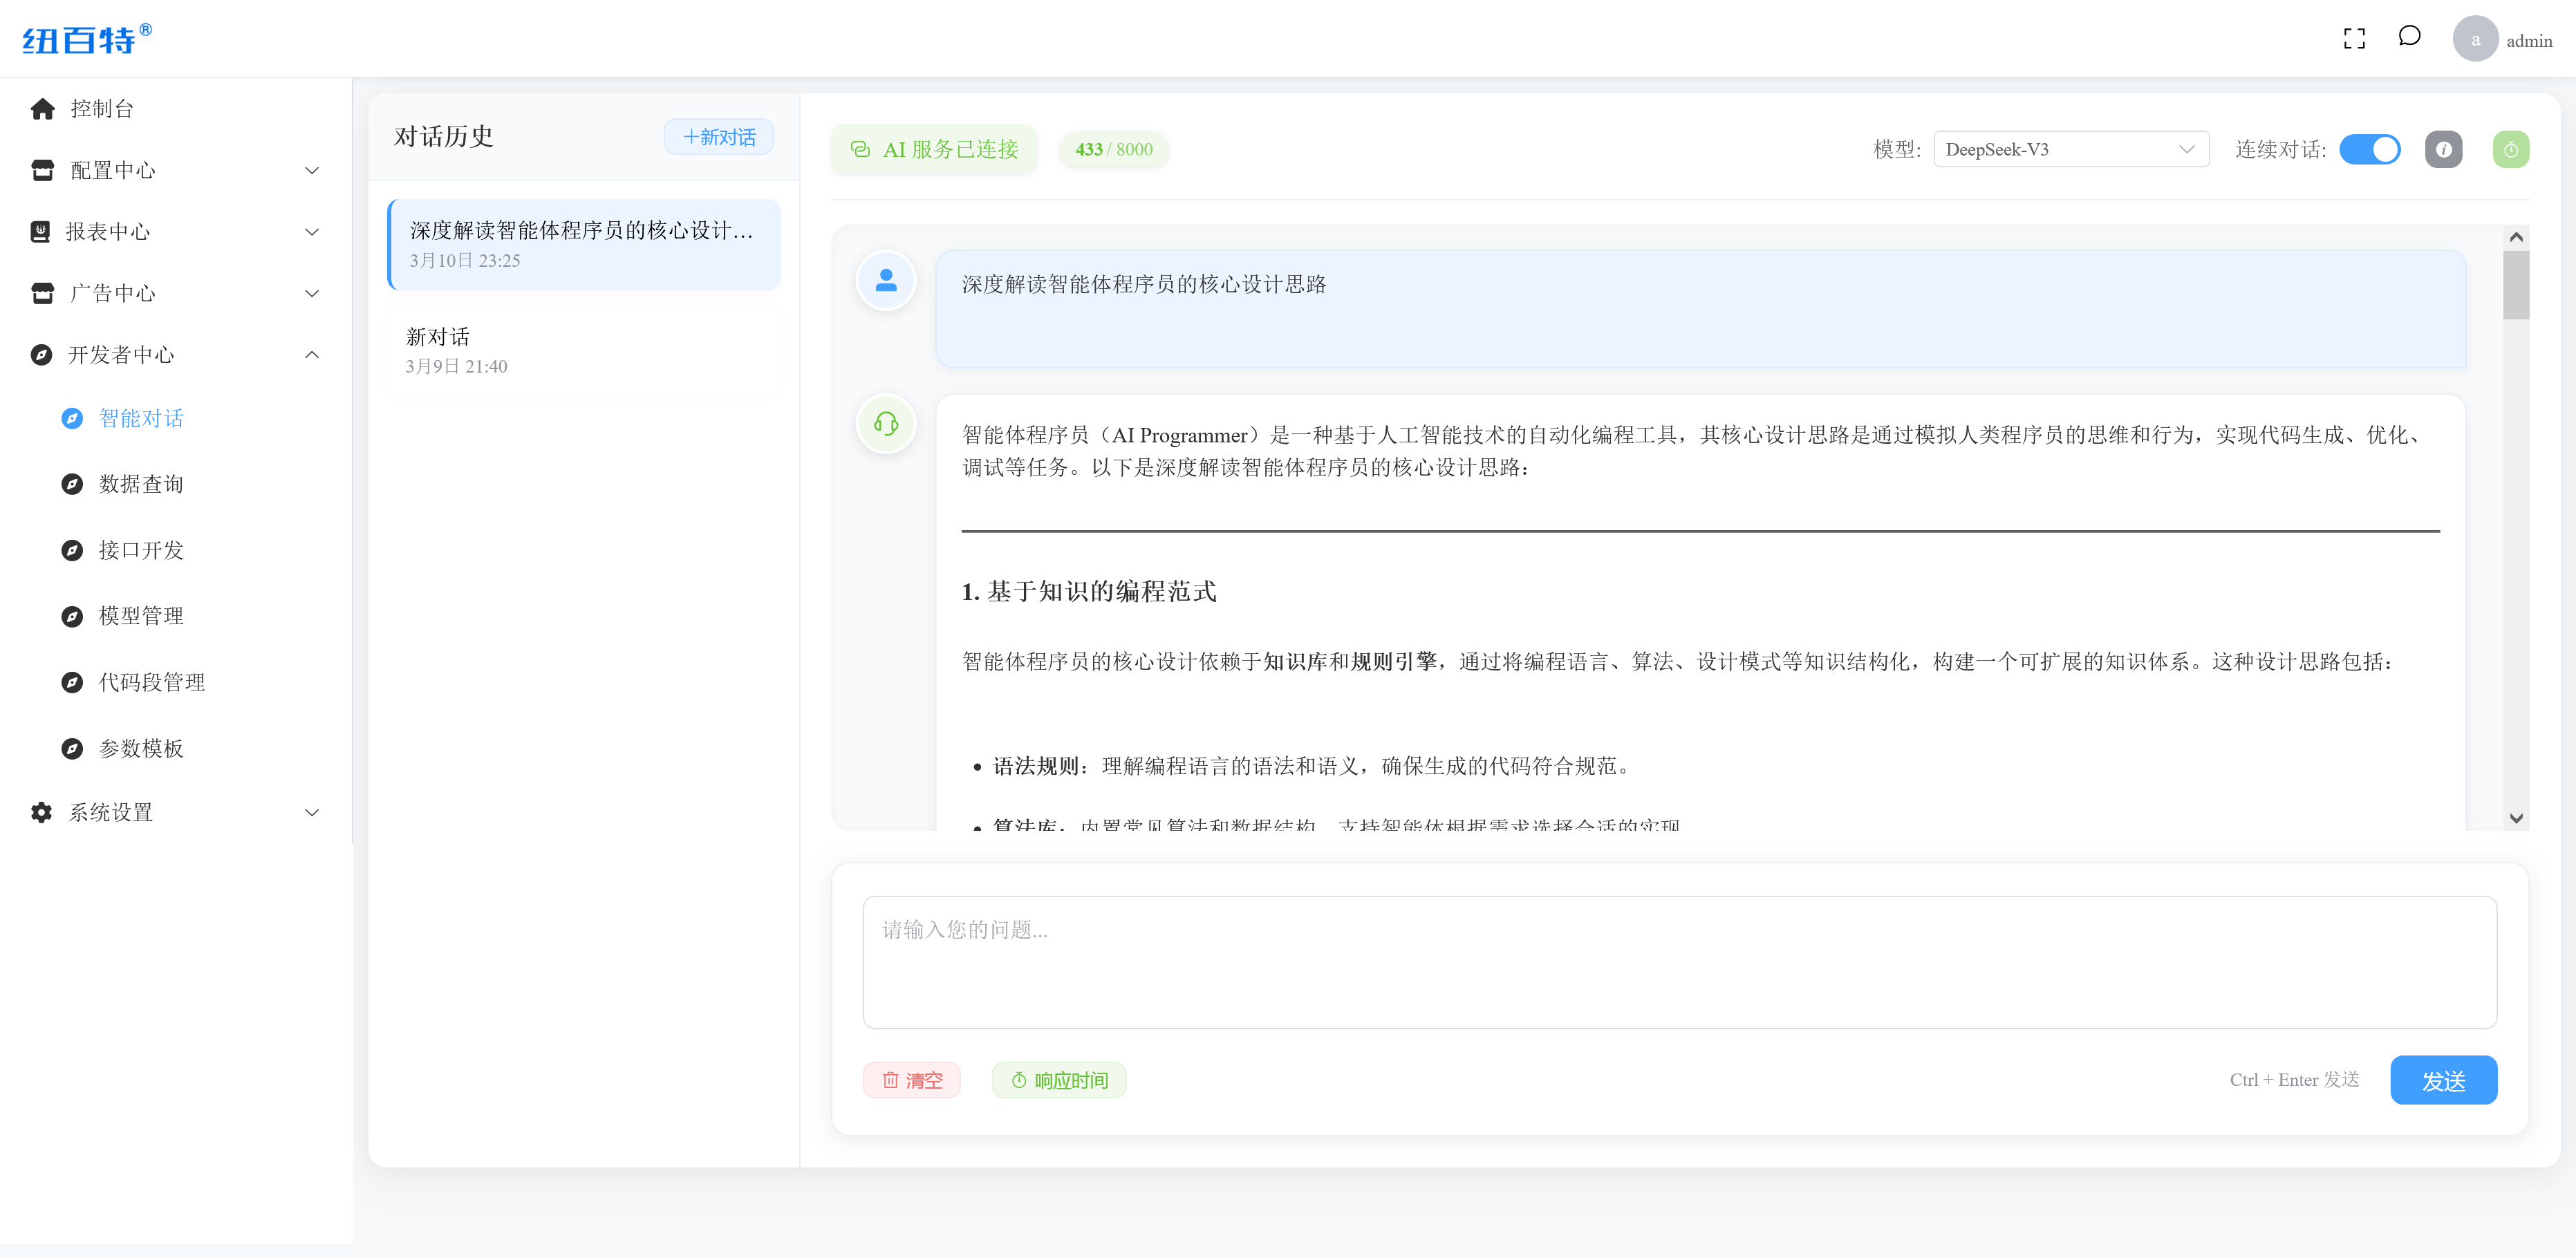Viewport: 2576px width, 1258px height.
Task: Click the fullscreen toggle icon
Action: [2354, 38]
